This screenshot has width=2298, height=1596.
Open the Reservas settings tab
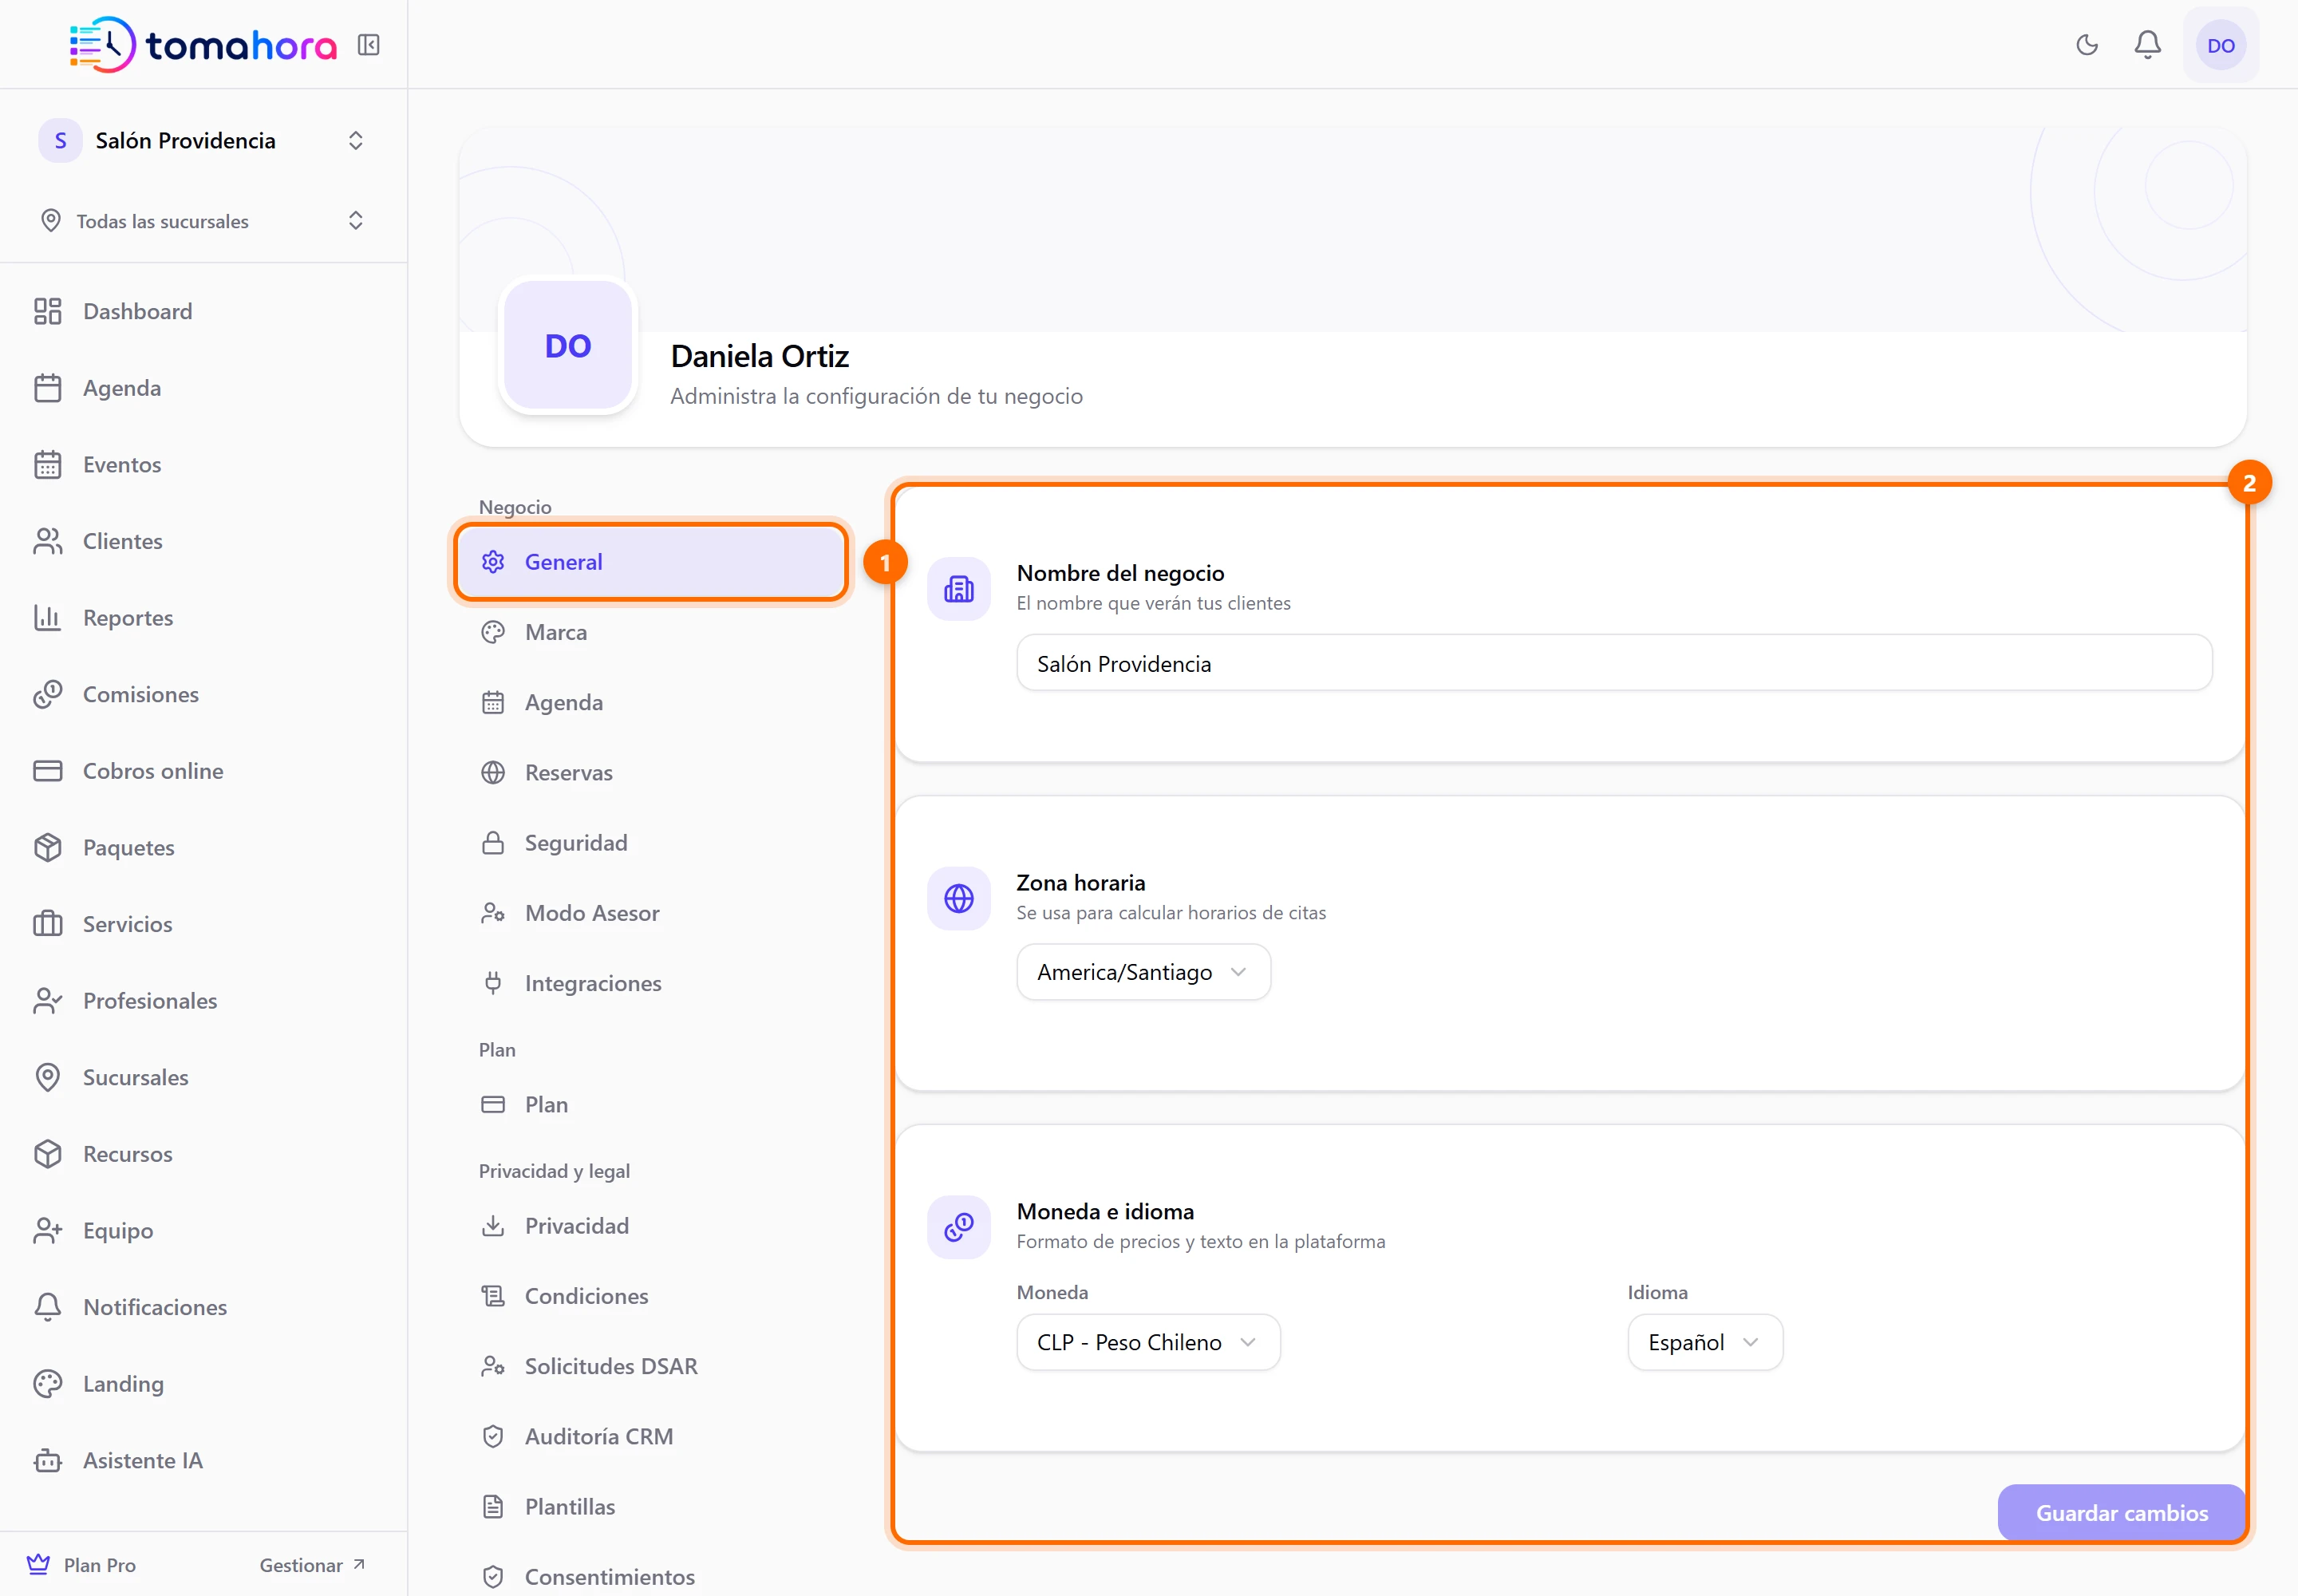[x=651, y=772]
